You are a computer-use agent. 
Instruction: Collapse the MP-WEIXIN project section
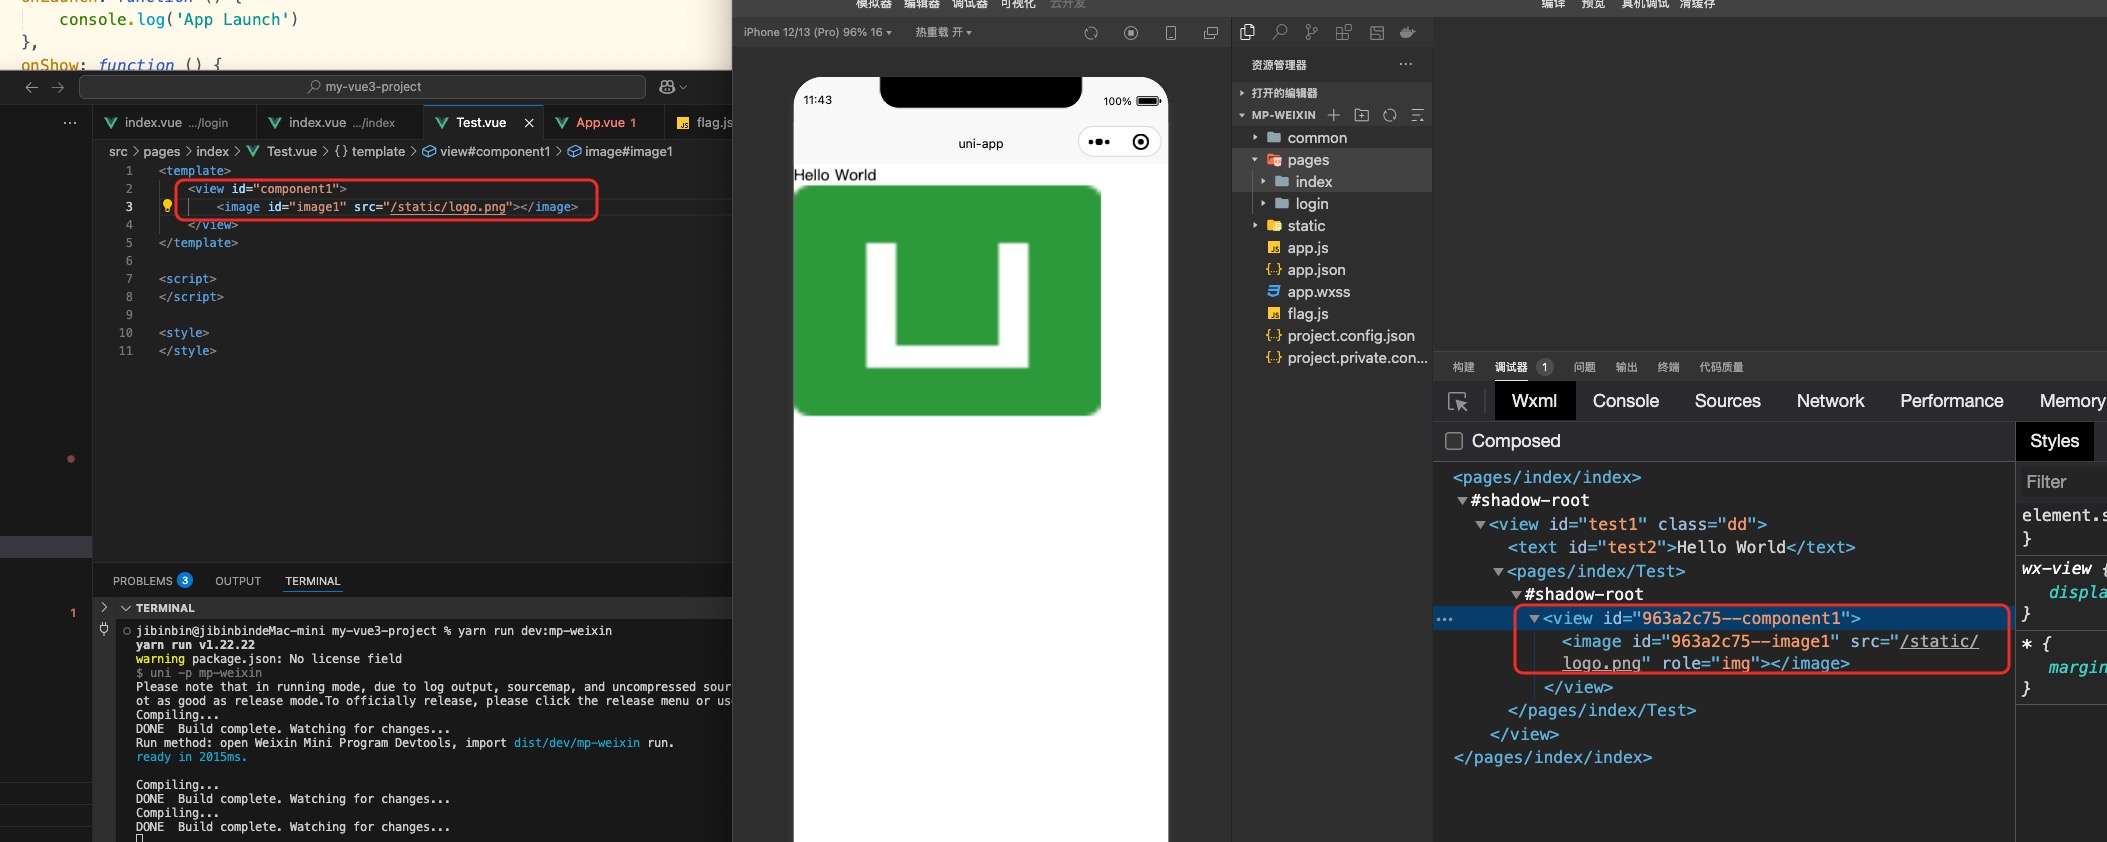(x=1242, y=115)
